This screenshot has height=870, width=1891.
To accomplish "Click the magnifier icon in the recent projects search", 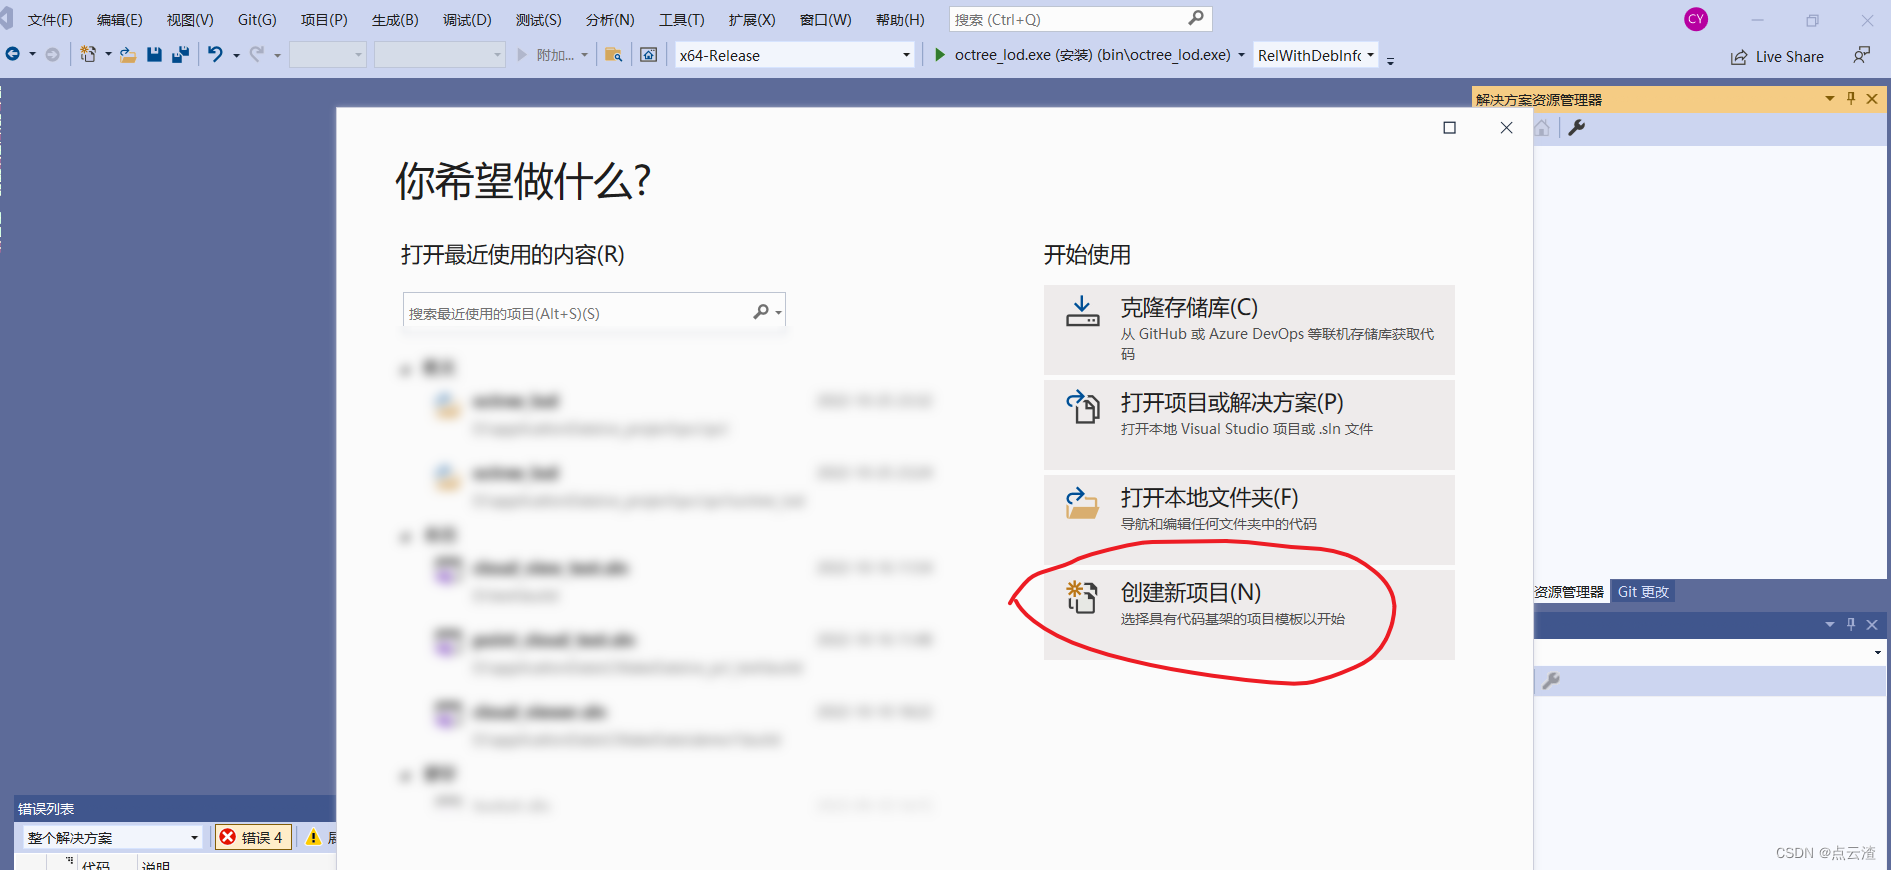I will tap(761, 312).
